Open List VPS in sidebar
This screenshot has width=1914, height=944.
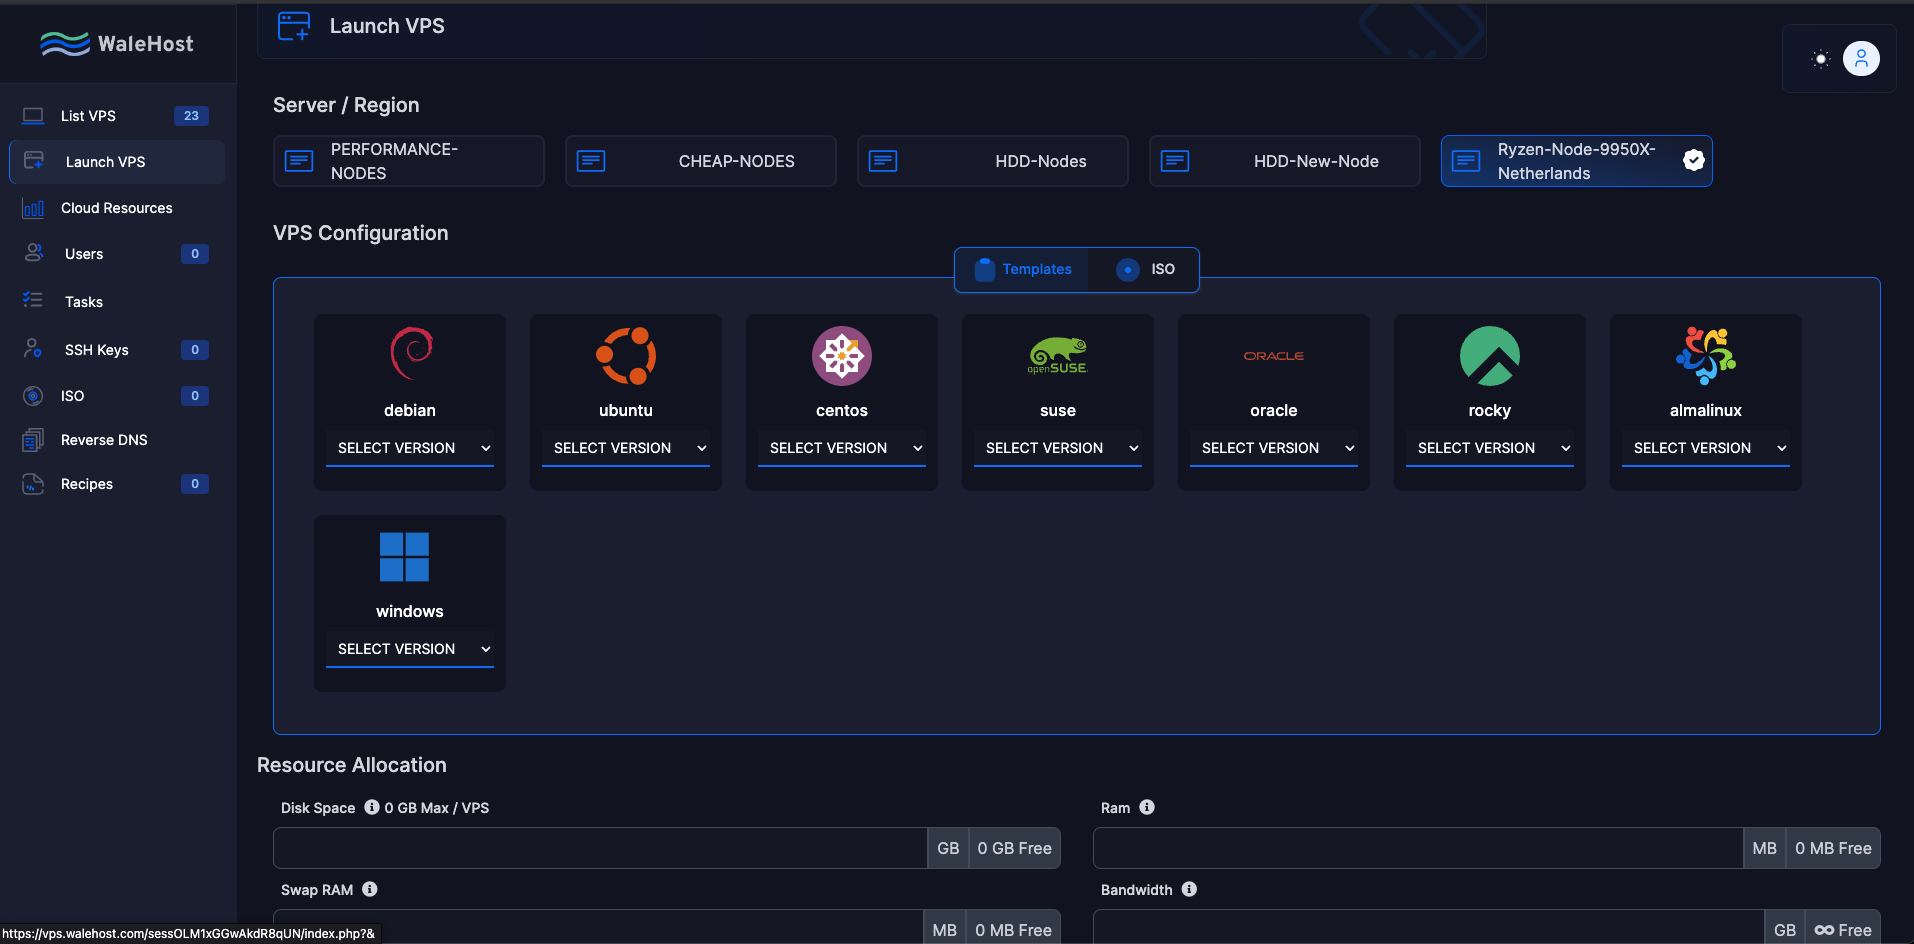pyautogui.click(x=117, y=116)
